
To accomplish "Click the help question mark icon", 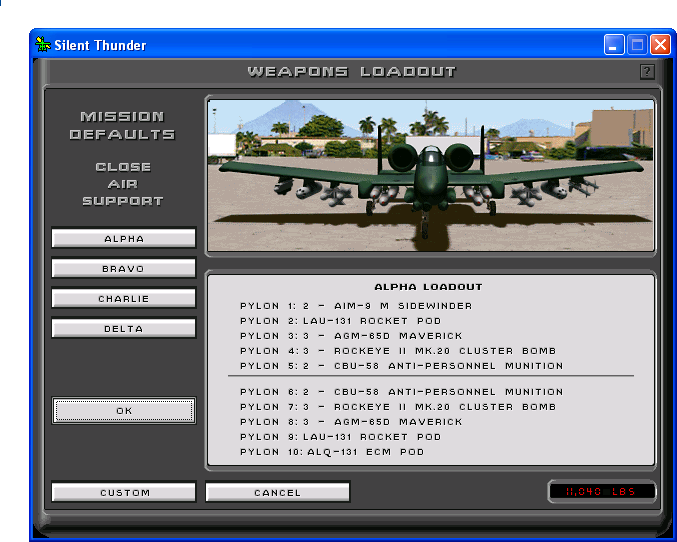I will (x=647, y=72).
